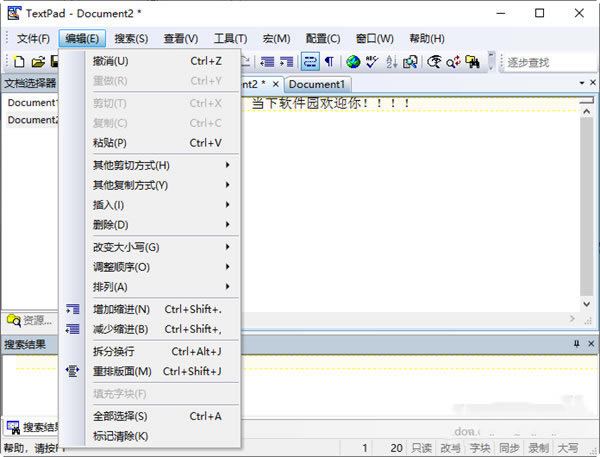Open the 配置(C) menu
This screenshot has height=457, width=600.
pos(323,39)
